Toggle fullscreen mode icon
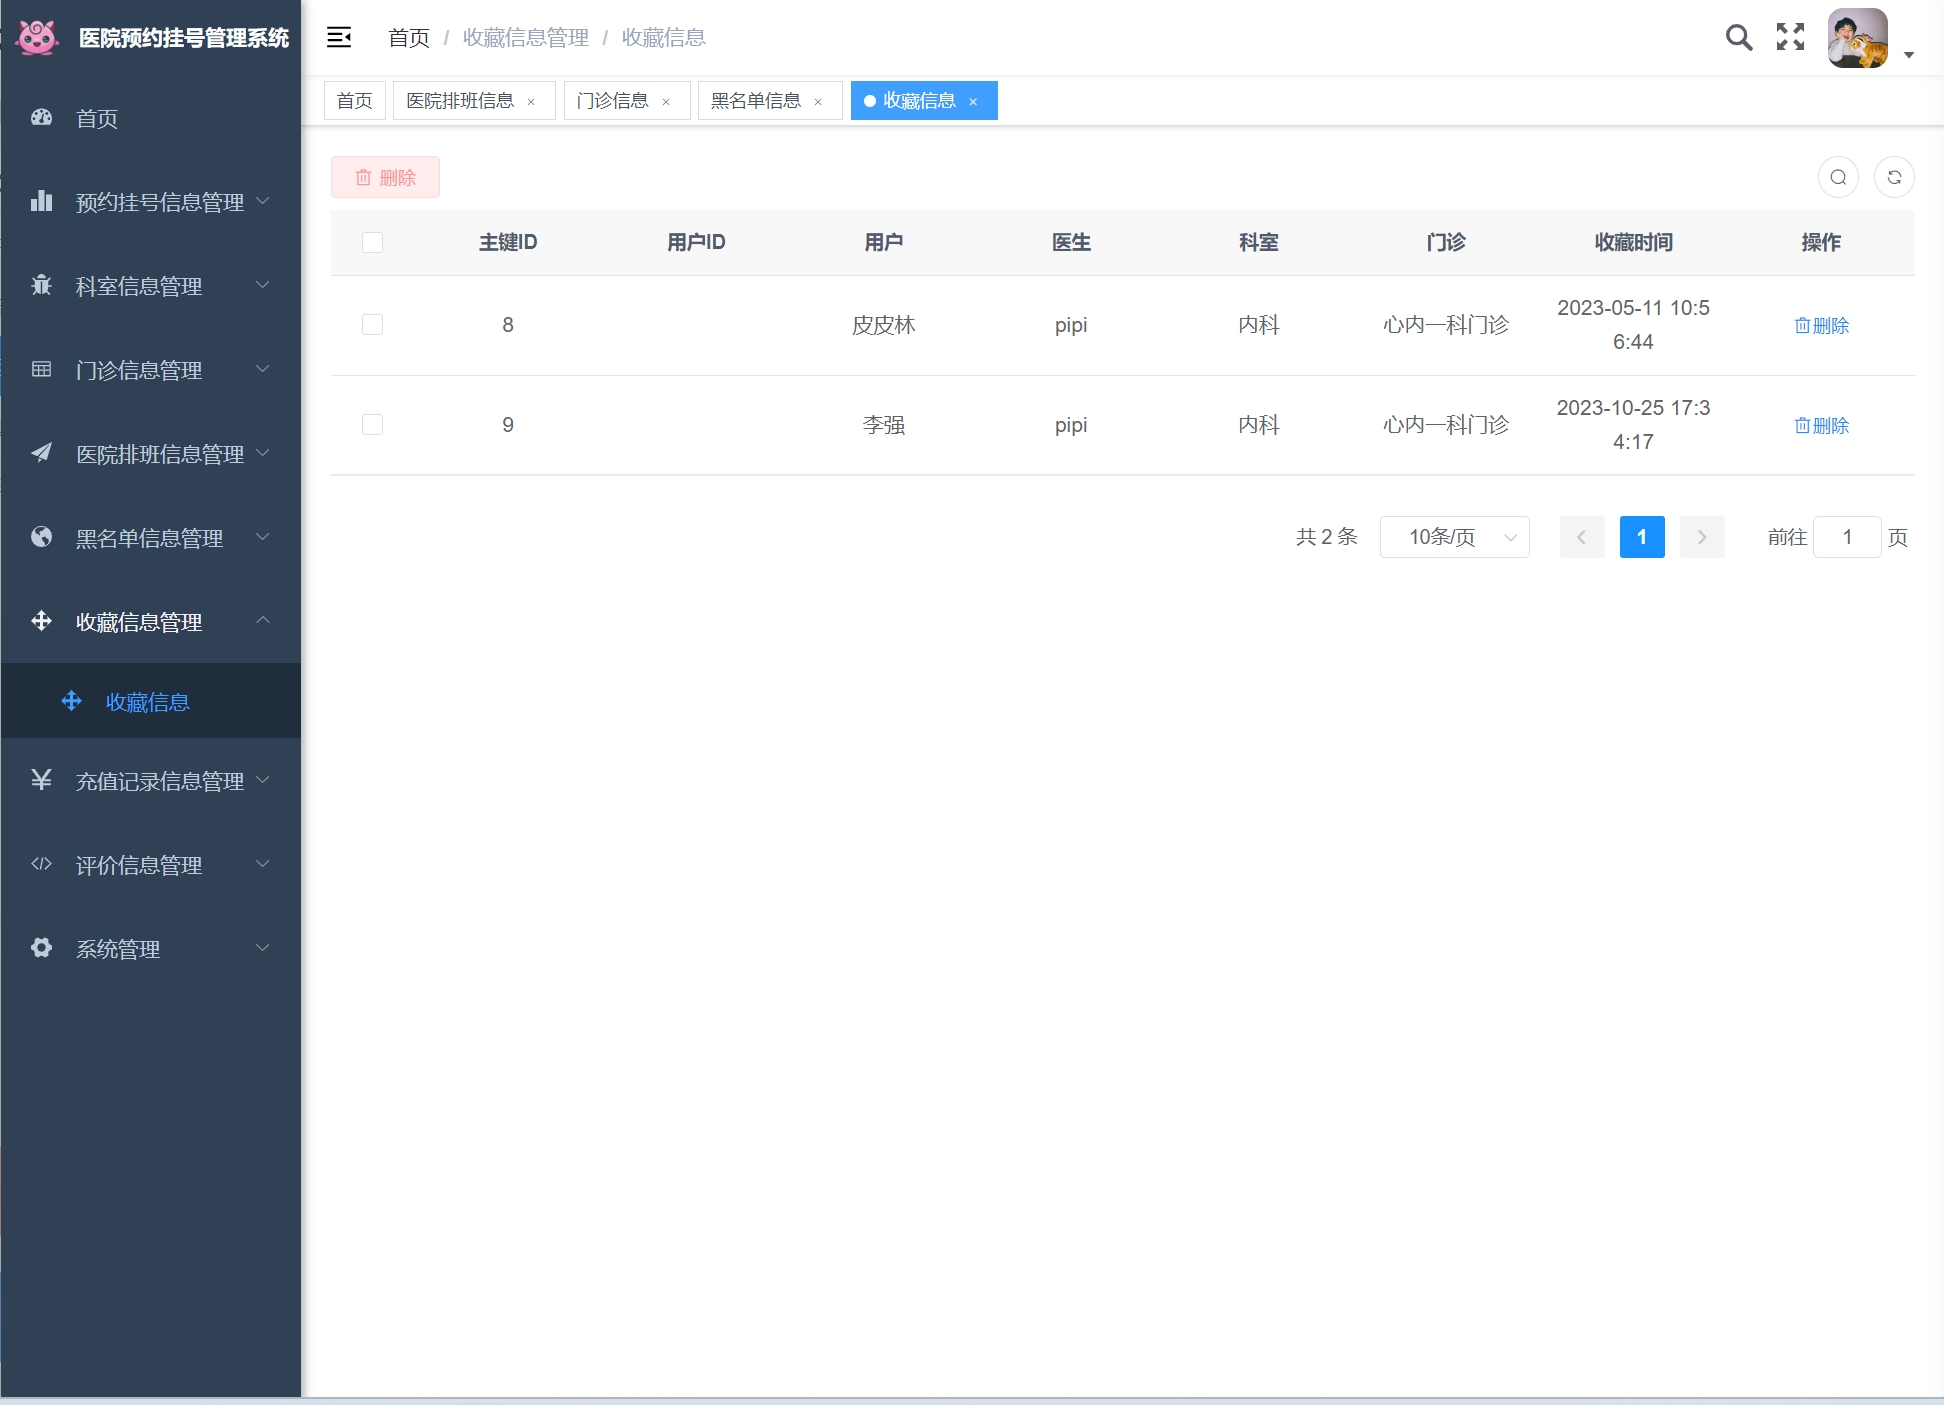The height and width of the screenshot is (1405, 1944). pyautogui.click(x=1790, y=38)
